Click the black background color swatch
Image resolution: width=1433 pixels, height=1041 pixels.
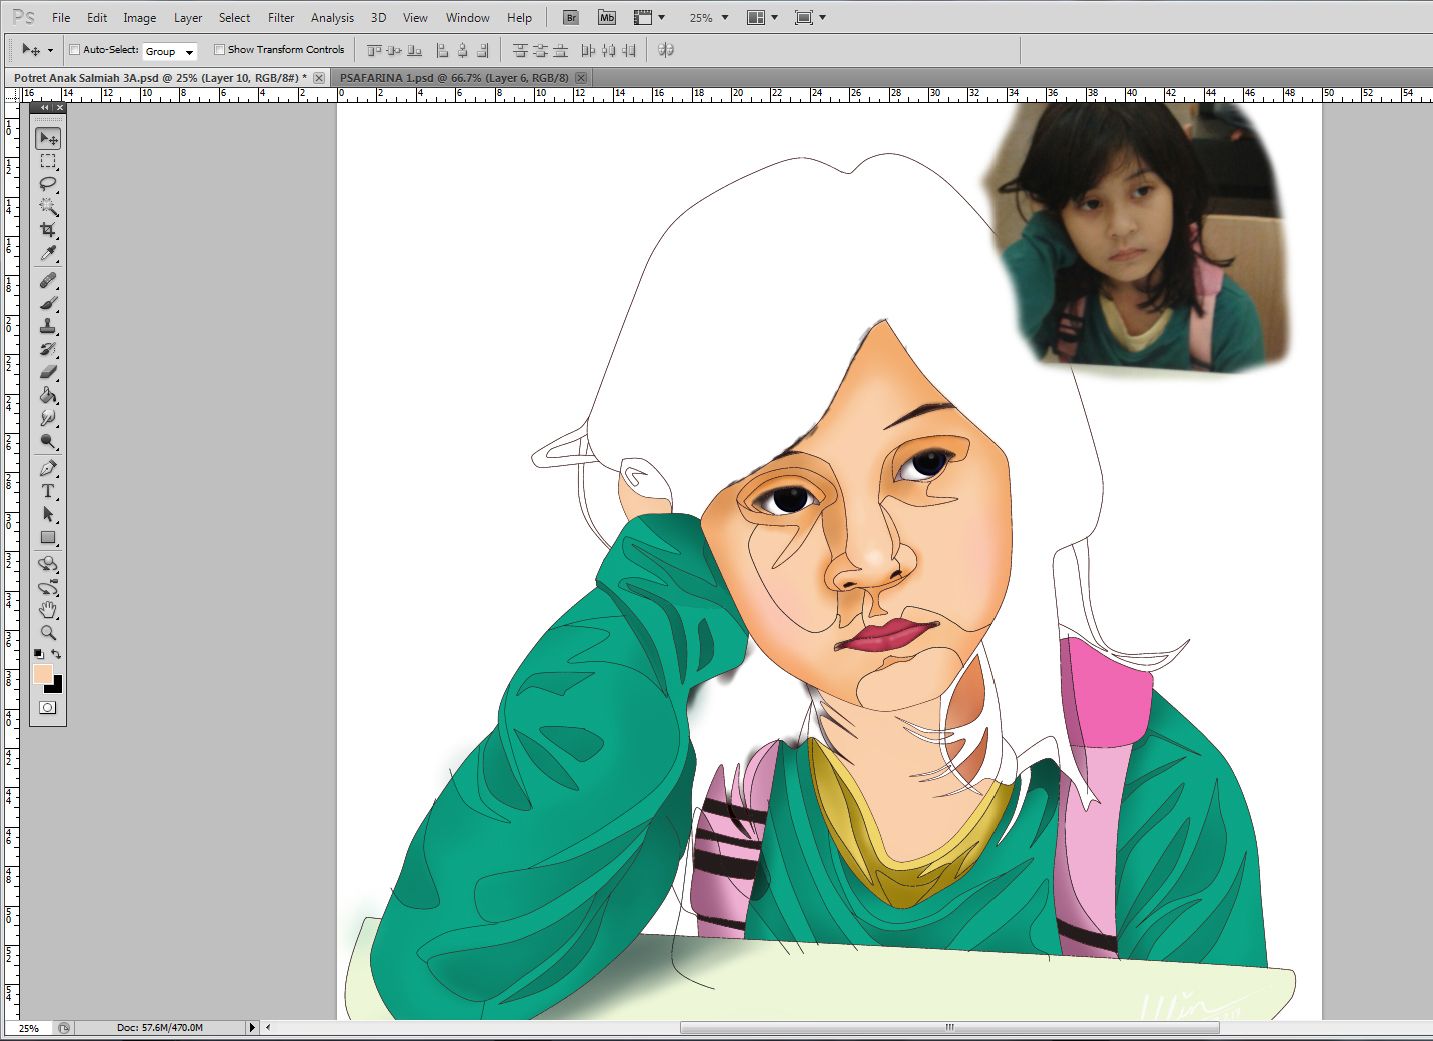(55, 686)
